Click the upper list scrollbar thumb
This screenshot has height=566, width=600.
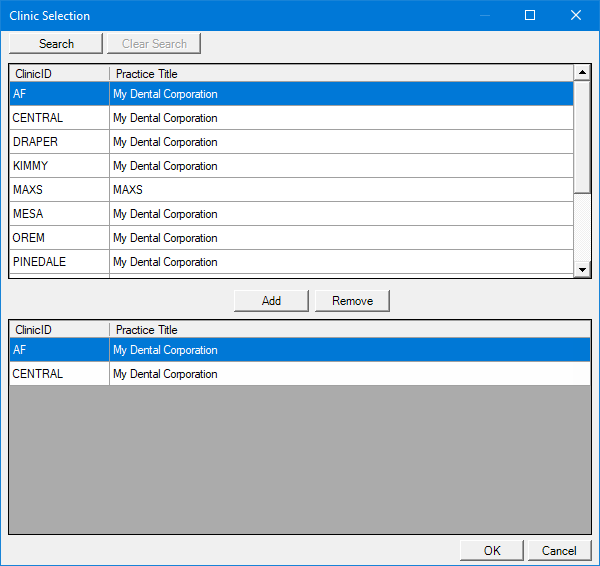(x=582, y=135)
